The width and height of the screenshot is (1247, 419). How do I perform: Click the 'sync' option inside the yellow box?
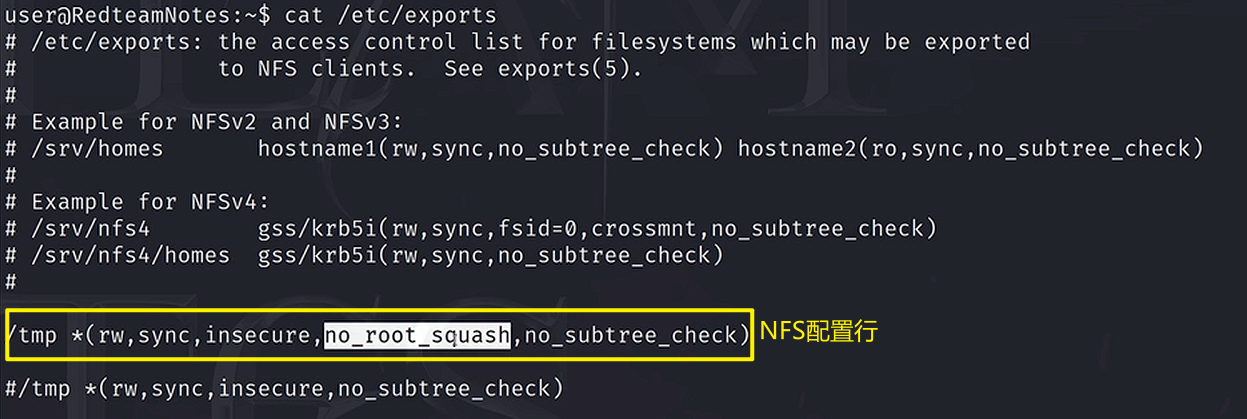pyautogui.click(x=164, y=336)
